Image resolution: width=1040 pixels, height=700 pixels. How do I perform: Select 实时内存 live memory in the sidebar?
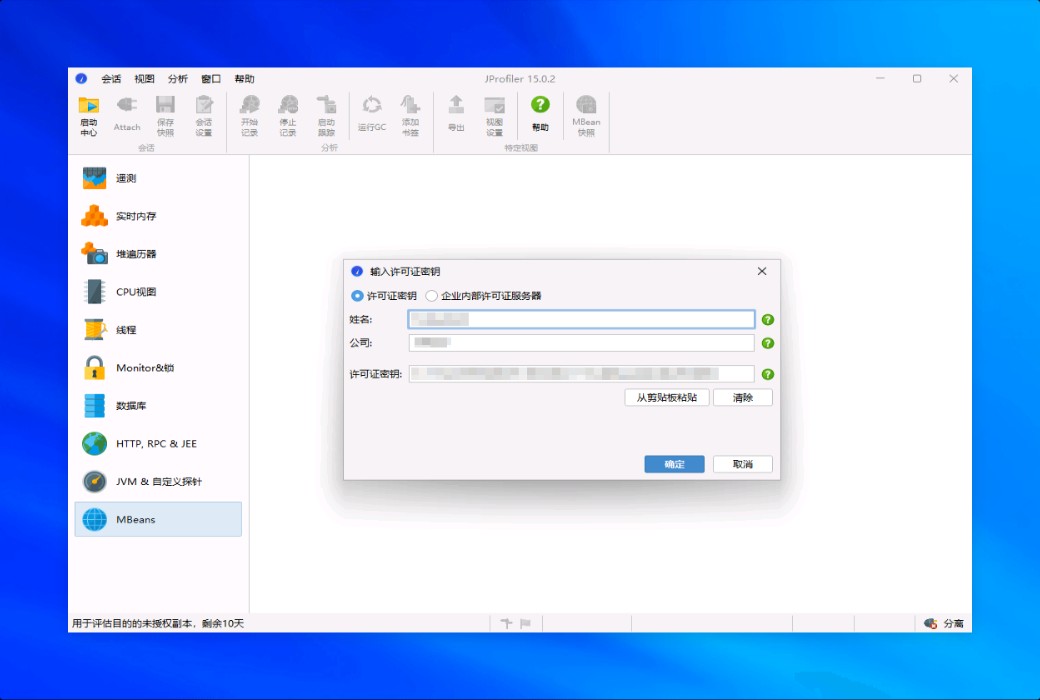pyautogui.click(x=159, y=216)
